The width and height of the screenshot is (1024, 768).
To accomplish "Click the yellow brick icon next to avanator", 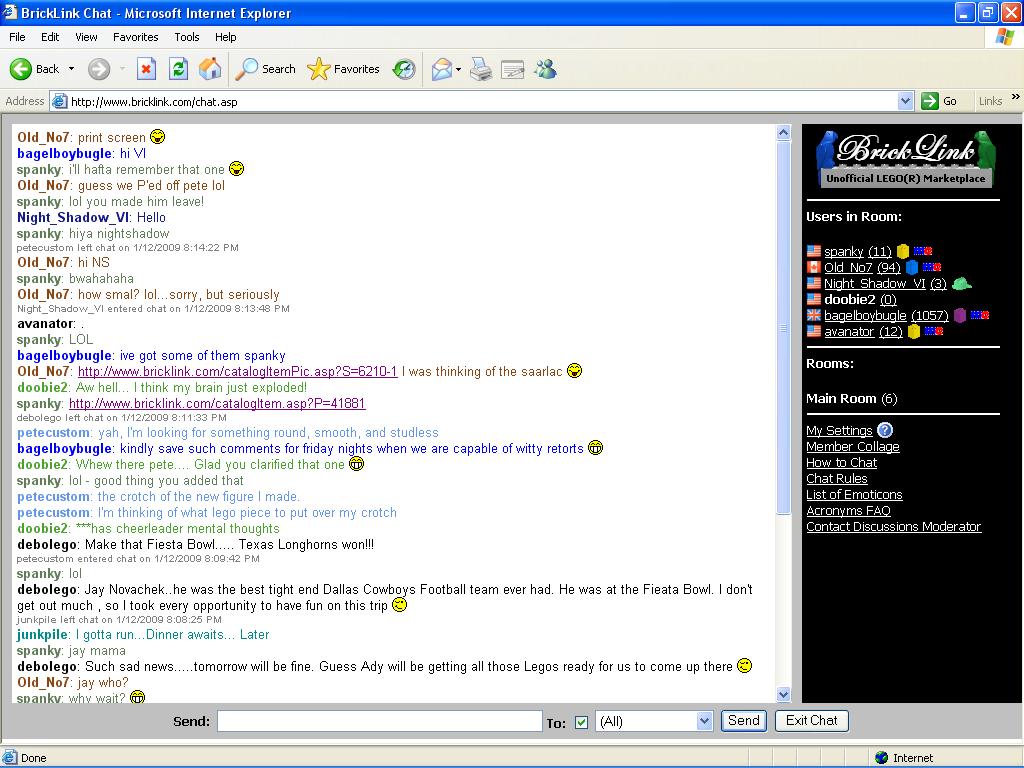I will tap(914, 332).
